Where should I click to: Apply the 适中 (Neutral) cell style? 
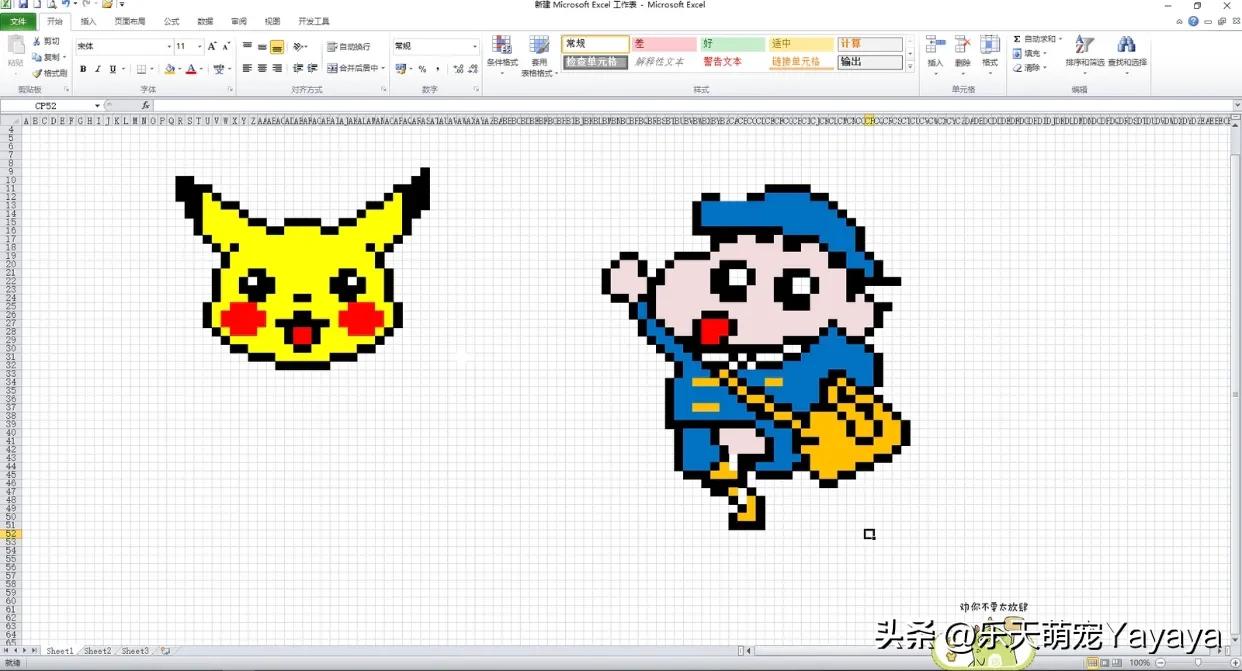[801, 44]
